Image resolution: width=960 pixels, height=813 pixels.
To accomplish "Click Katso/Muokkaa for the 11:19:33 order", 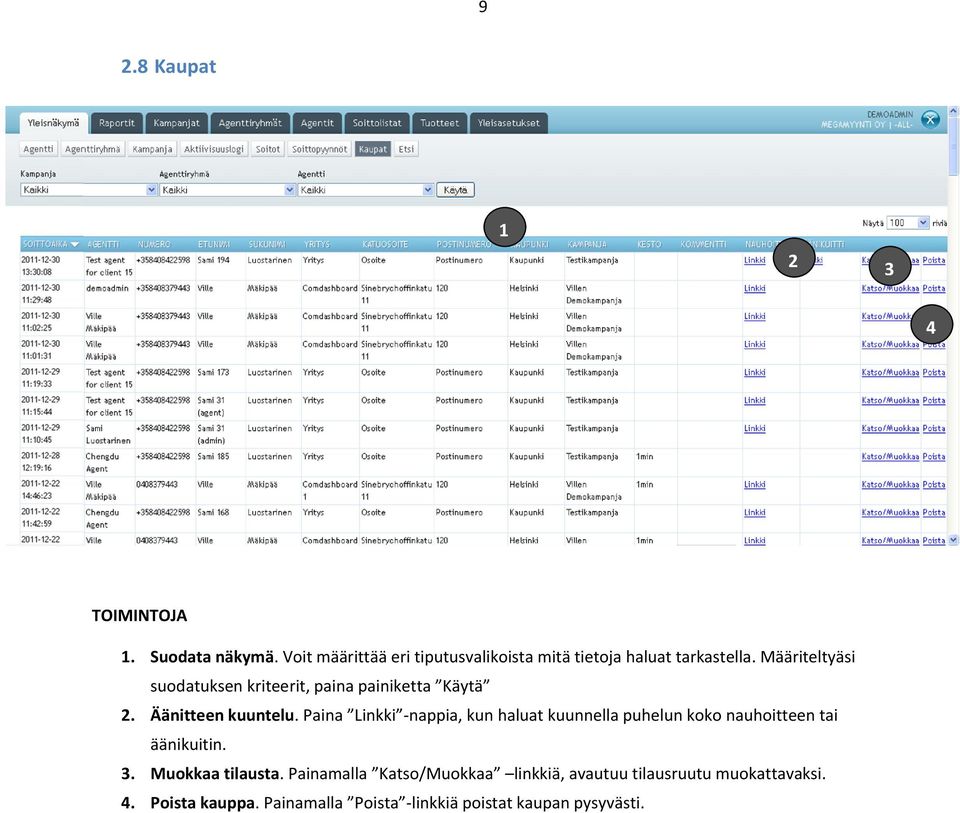I will point(890,373).
